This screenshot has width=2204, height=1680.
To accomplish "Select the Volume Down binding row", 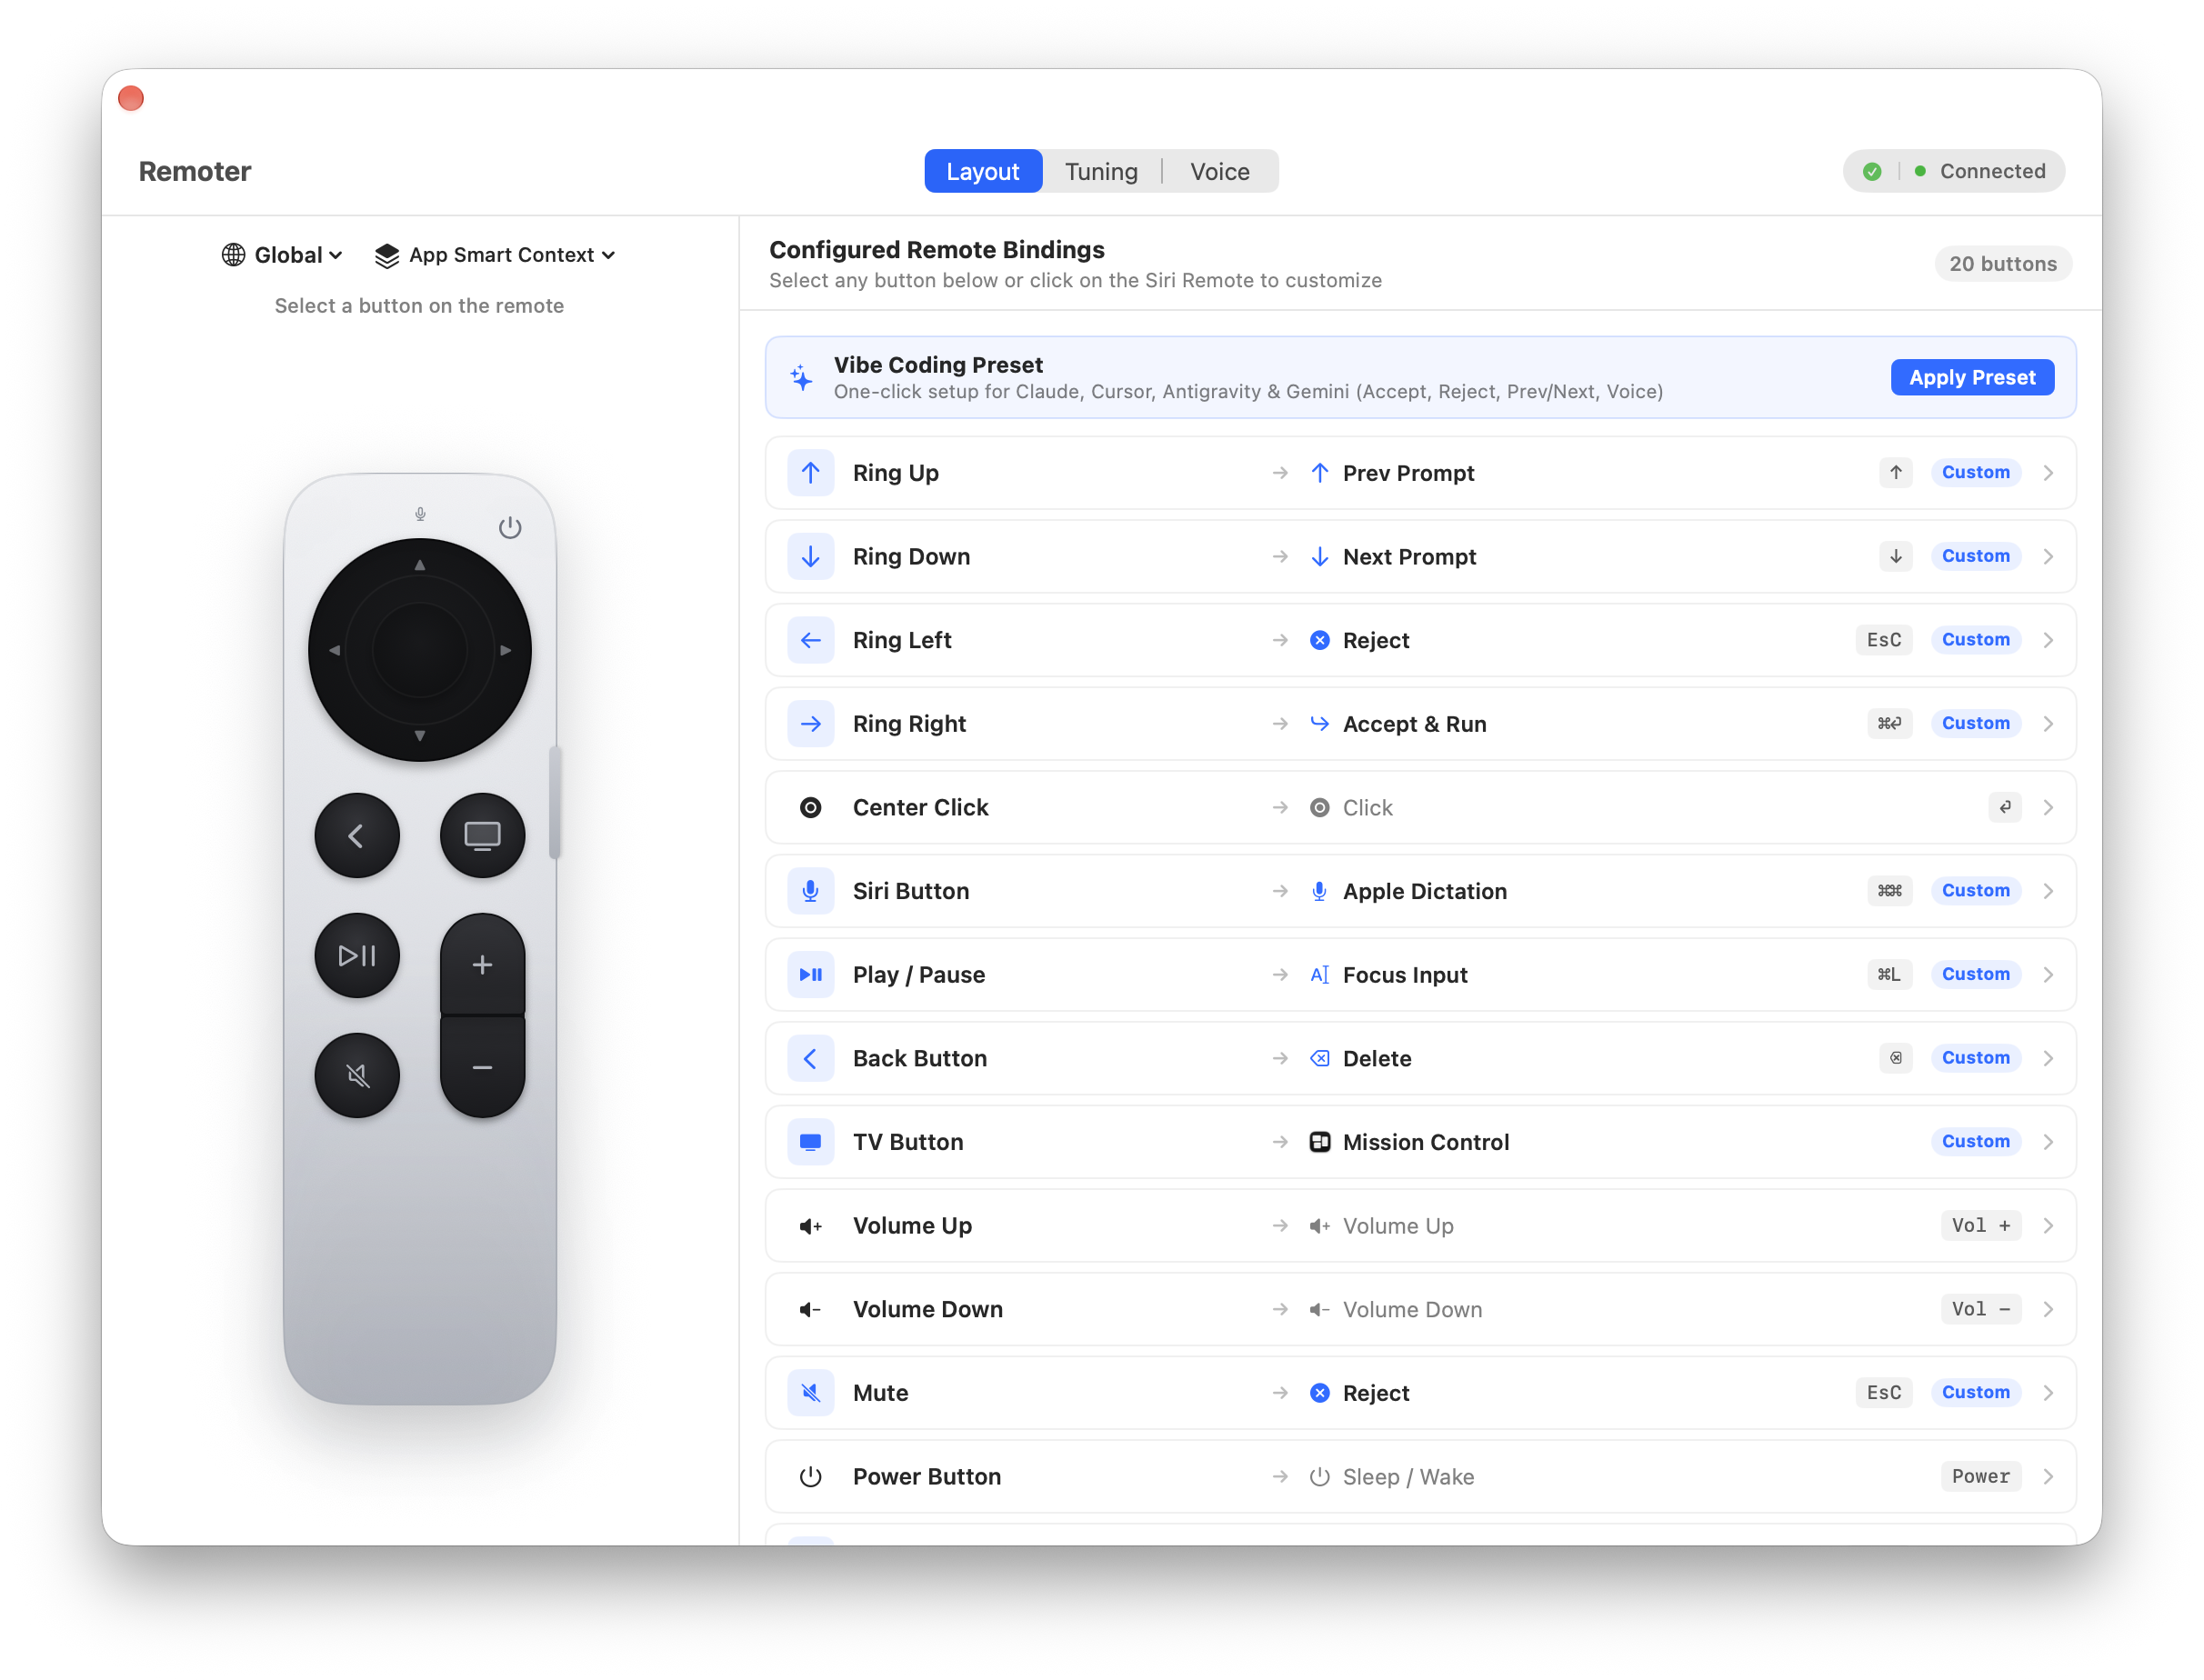I will (1420, 1309).
